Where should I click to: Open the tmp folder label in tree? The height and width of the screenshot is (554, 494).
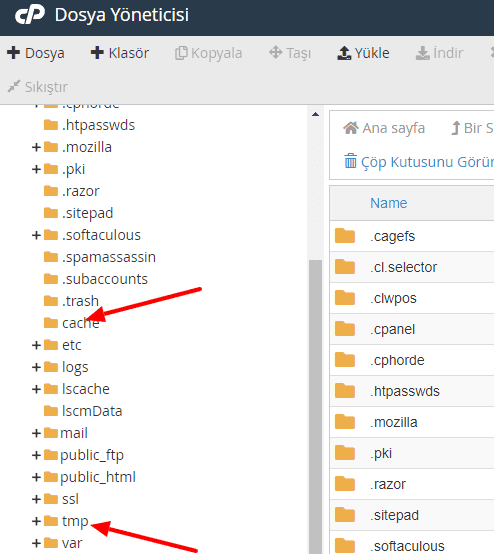75,521
